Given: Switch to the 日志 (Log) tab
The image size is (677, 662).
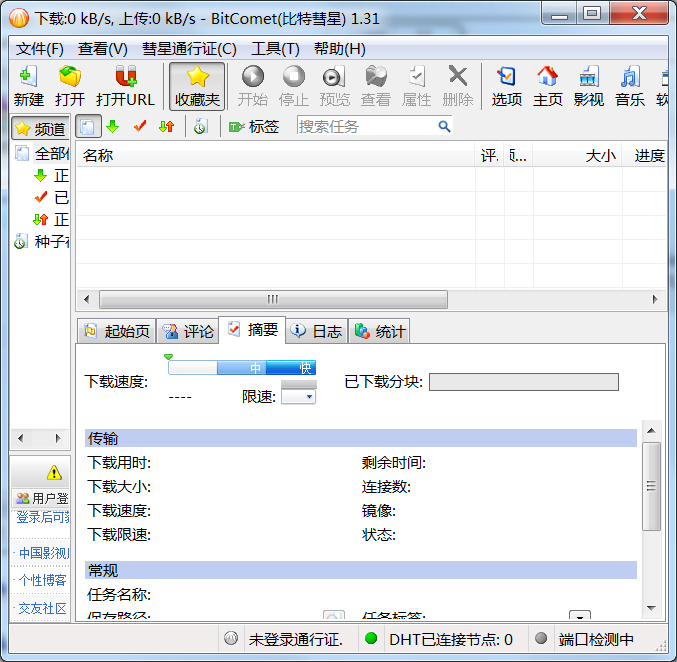Looking at the screenshot, I should tap(317, 331).
